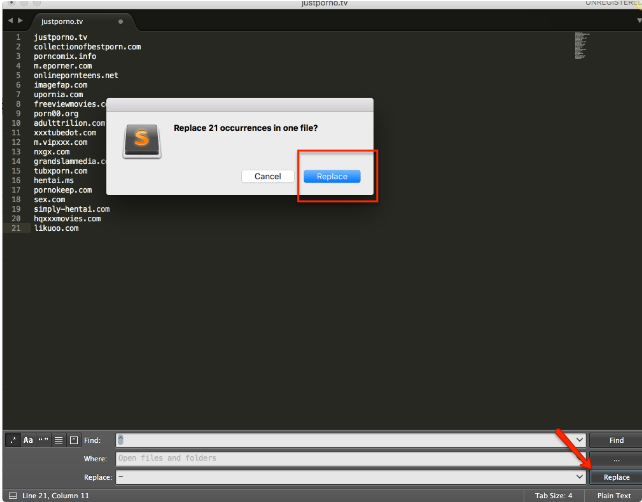The image size is (642, 502).
Task: Click line 1 text justporno.tv
Action: point(60,37)
